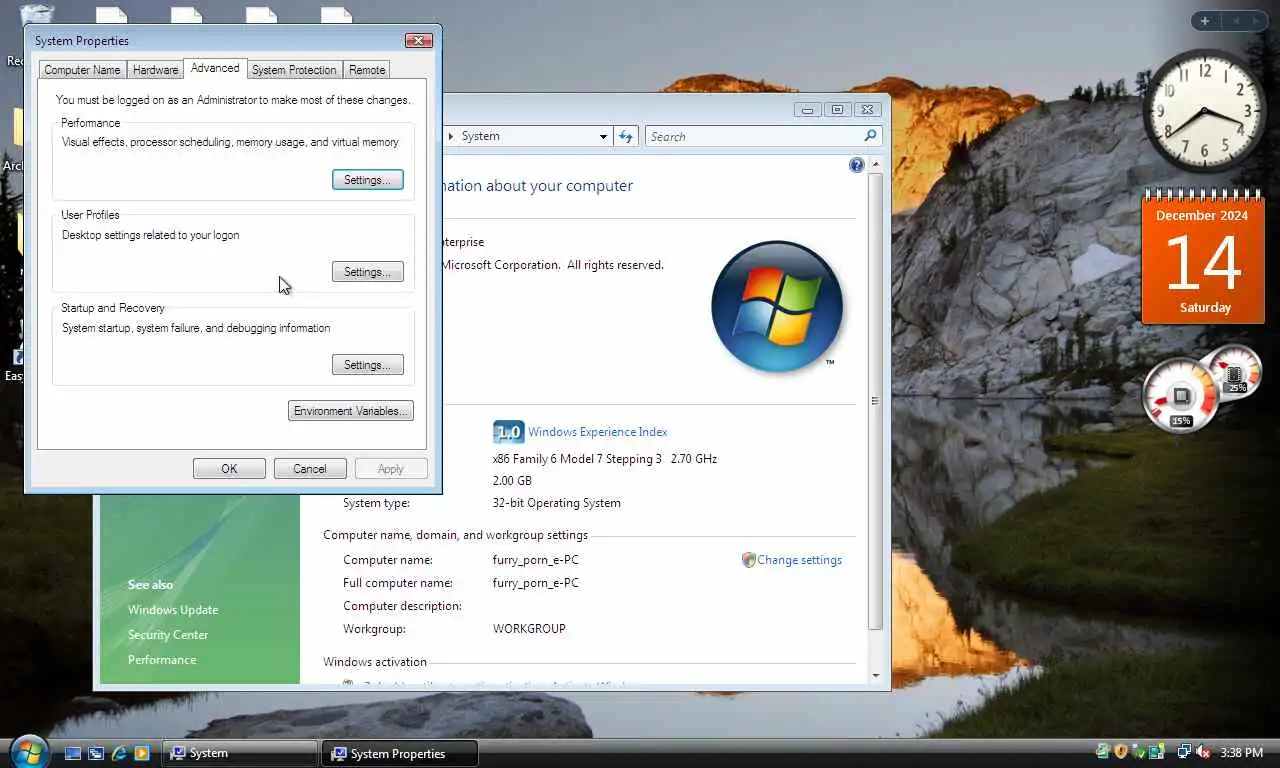
Task: Click Switch Between Windows quick launch icon
Action: (96, 753)
